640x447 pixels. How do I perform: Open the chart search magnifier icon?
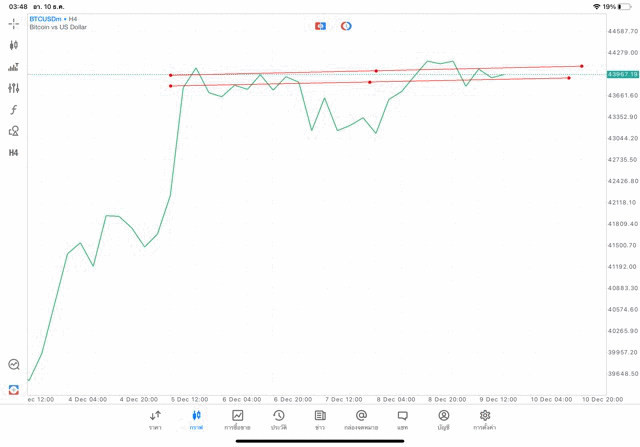click(14, 365)
